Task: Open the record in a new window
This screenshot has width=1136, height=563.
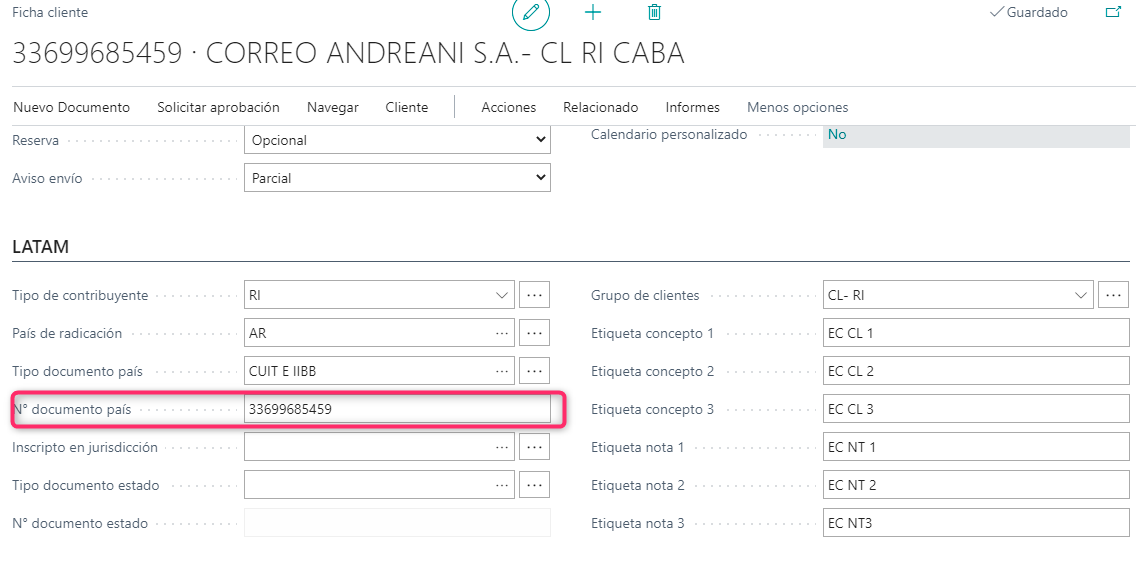Action: pos(1112,12)
